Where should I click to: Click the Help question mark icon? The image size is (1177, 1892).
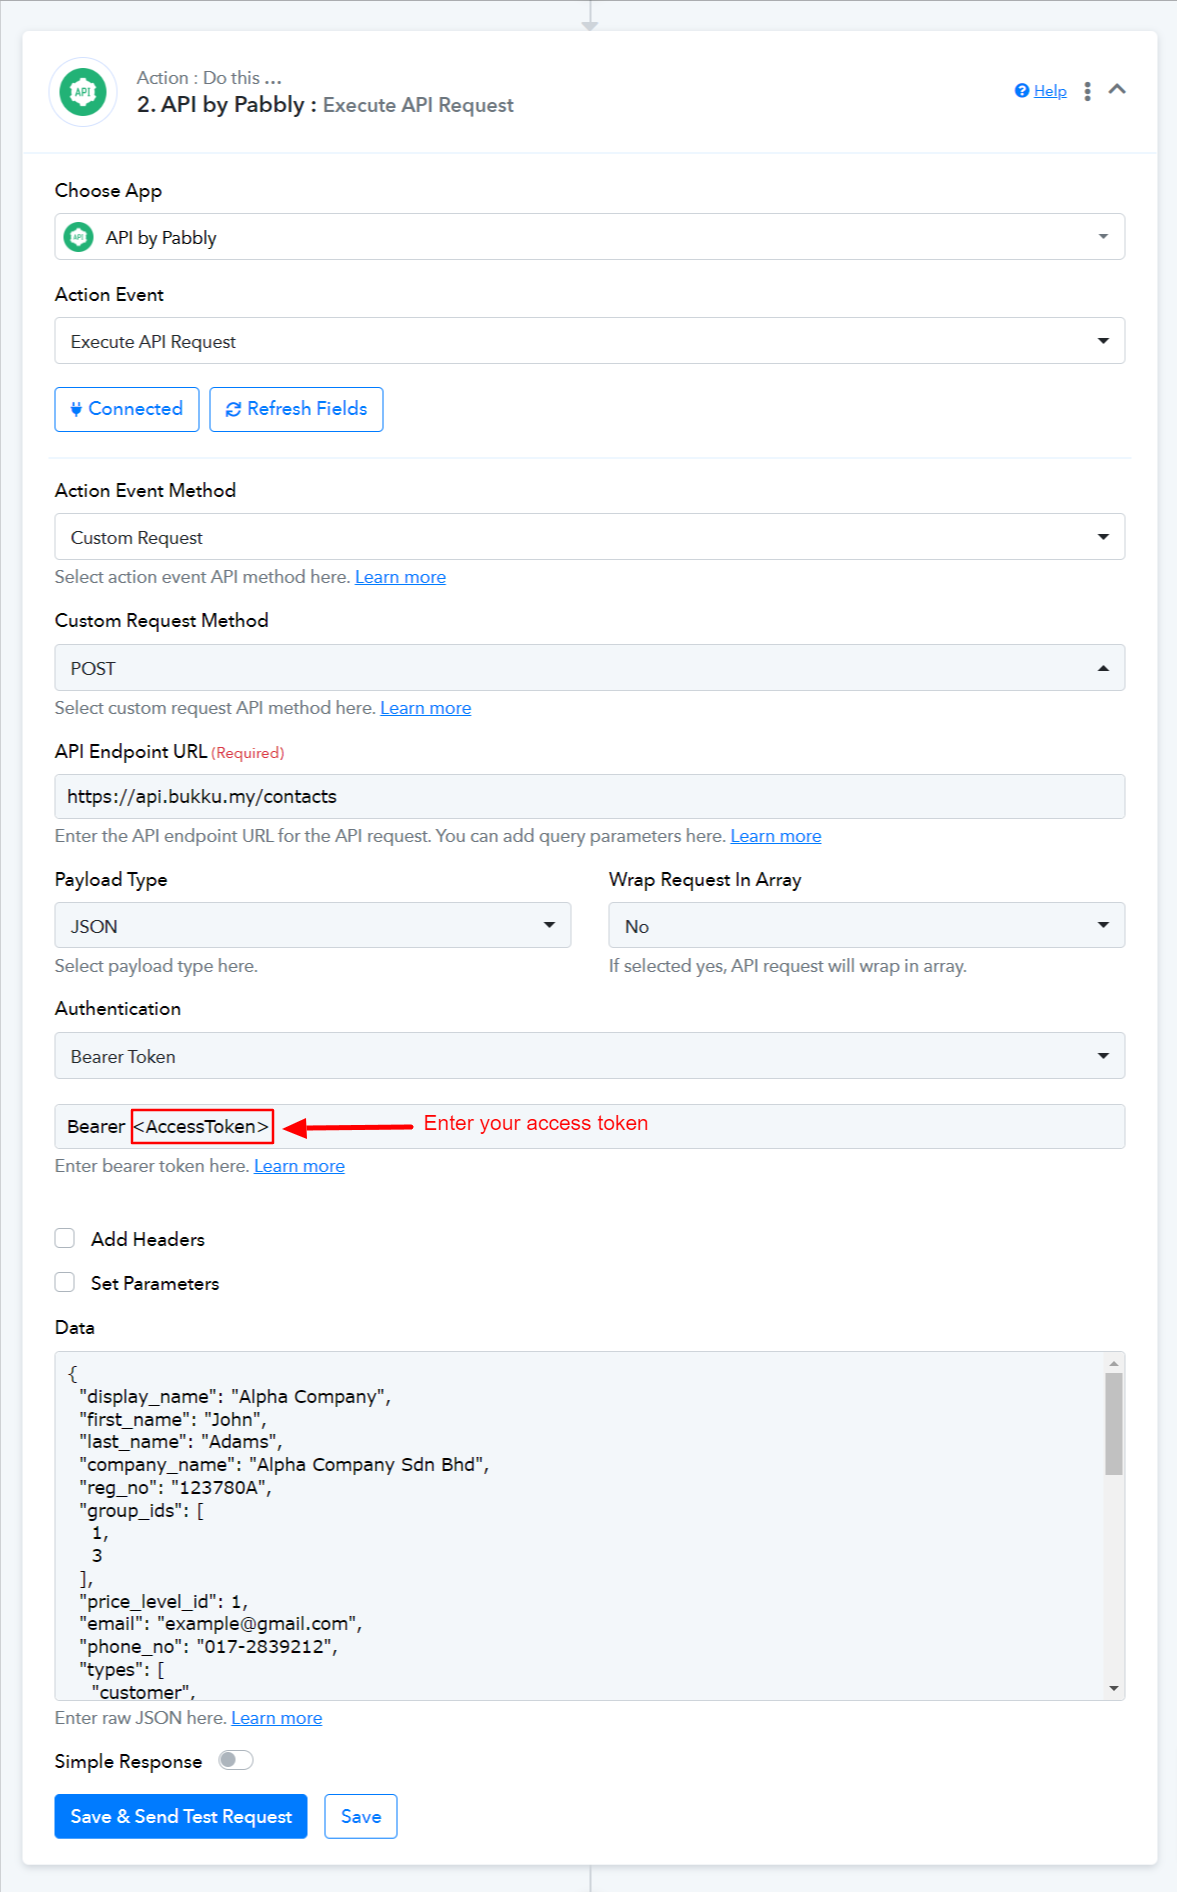pos(1022,91)
